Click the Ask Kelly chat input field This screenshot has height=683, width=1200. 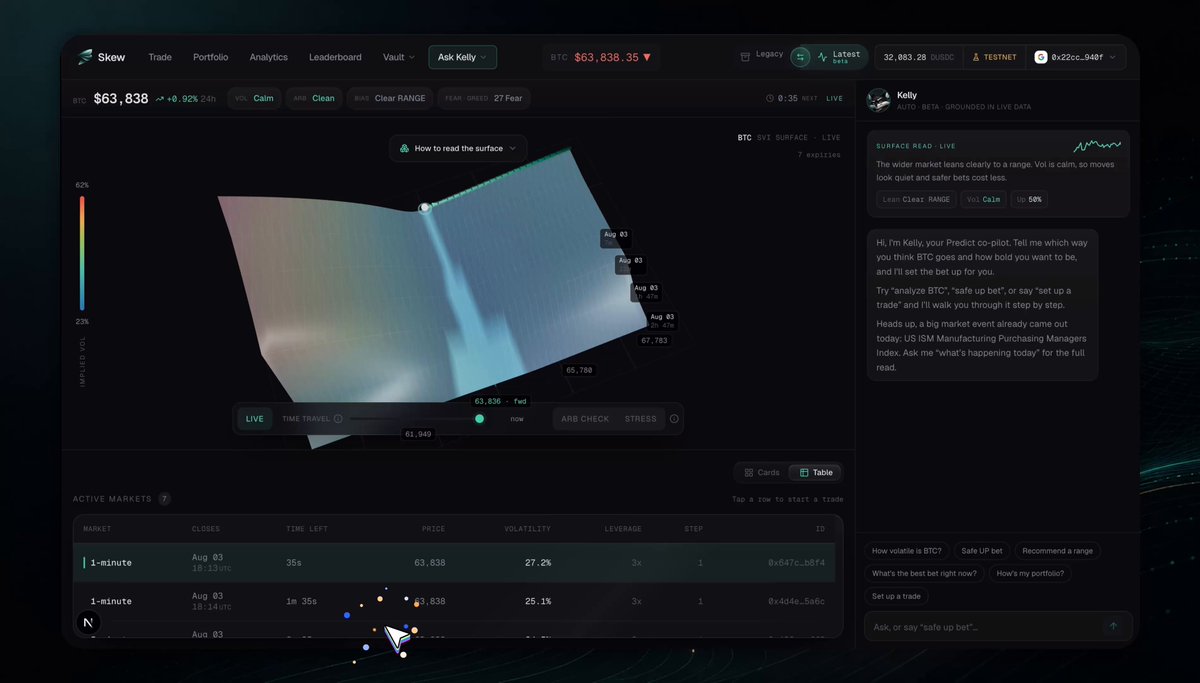pos(998,627)
